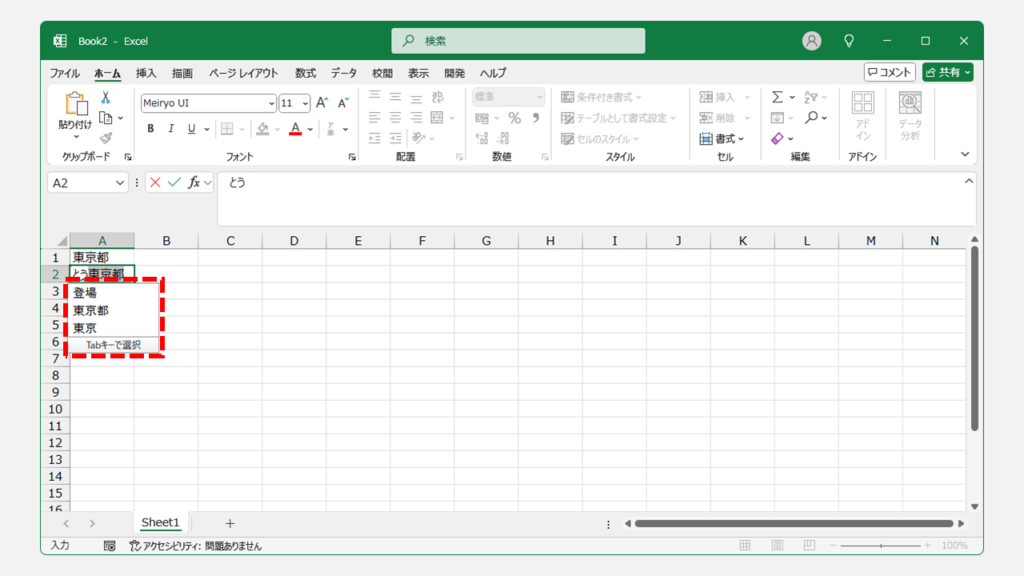Image resolution: width=1024 pixels, height=576 pixels.
Task: Click the search box in the title bar
Action: pyautogui.click(x=518, y=41)
